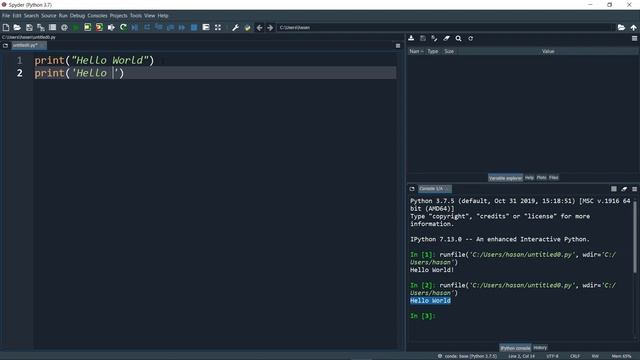Click the @ symbol finder icon
640x360 pixels.
[x=64, y=27]
